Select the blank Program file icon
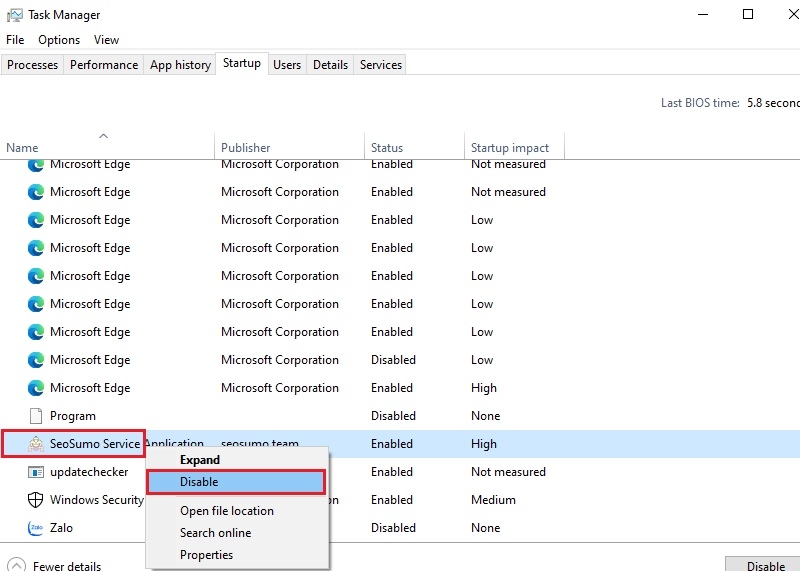The image size is (800, 571). pos(36,416)
